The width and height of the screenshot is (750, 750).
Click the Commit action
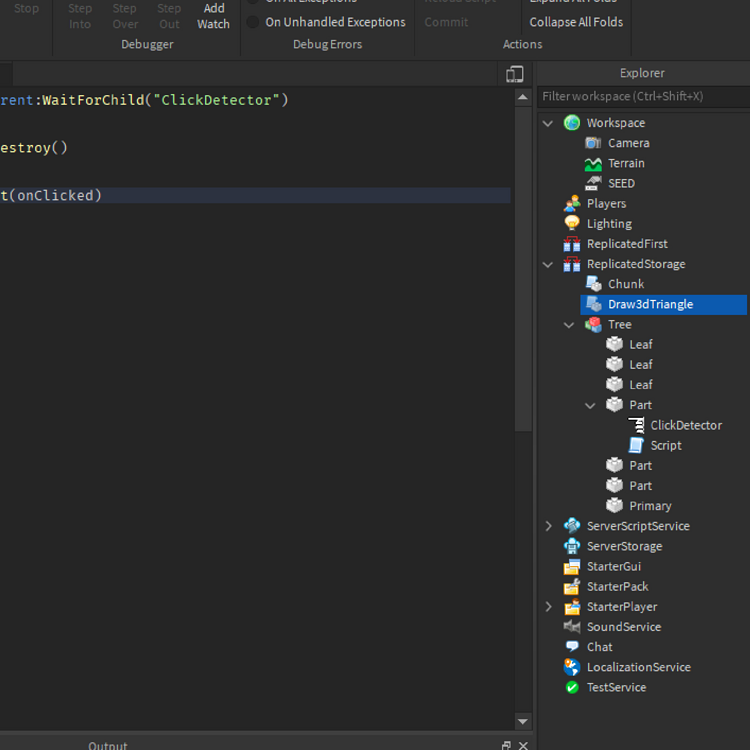click(x=446, y=22)
